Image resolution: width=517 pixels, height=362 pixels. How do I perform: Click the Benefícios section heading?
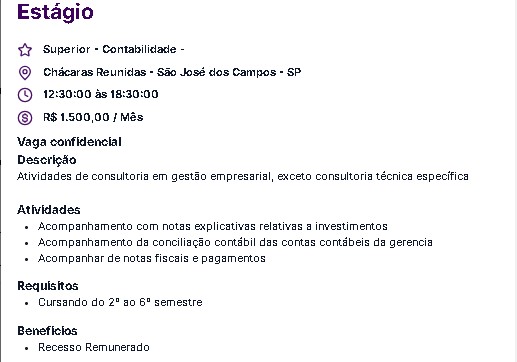[47, 331]
